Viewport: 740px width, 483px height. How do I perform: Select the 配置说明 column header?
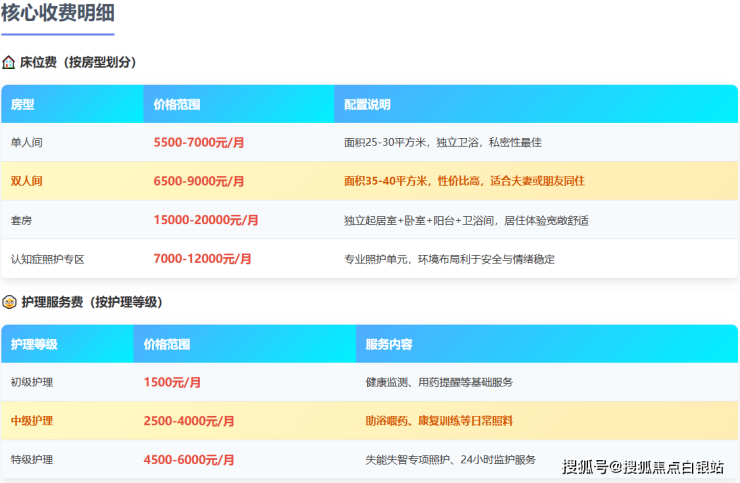[x=367, y=104]
